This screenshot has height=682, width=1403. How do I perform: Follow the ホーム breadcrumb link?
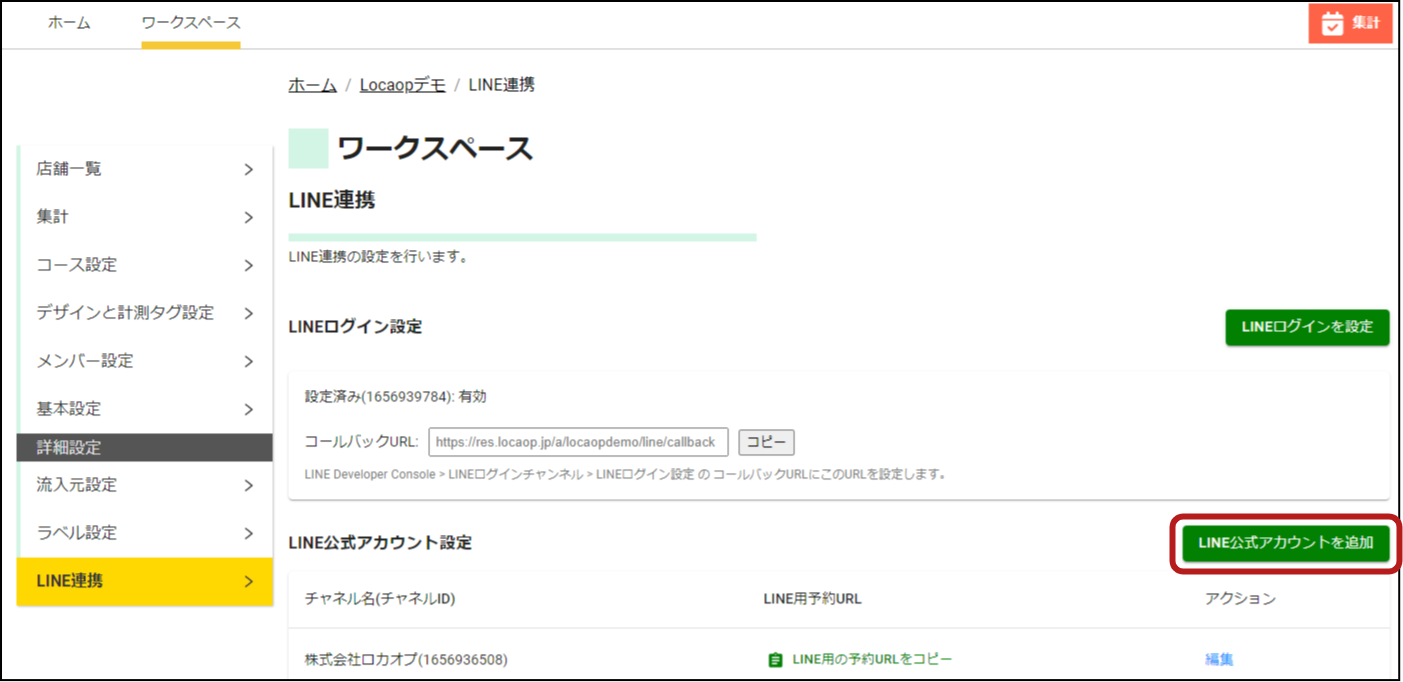point(312,85)
